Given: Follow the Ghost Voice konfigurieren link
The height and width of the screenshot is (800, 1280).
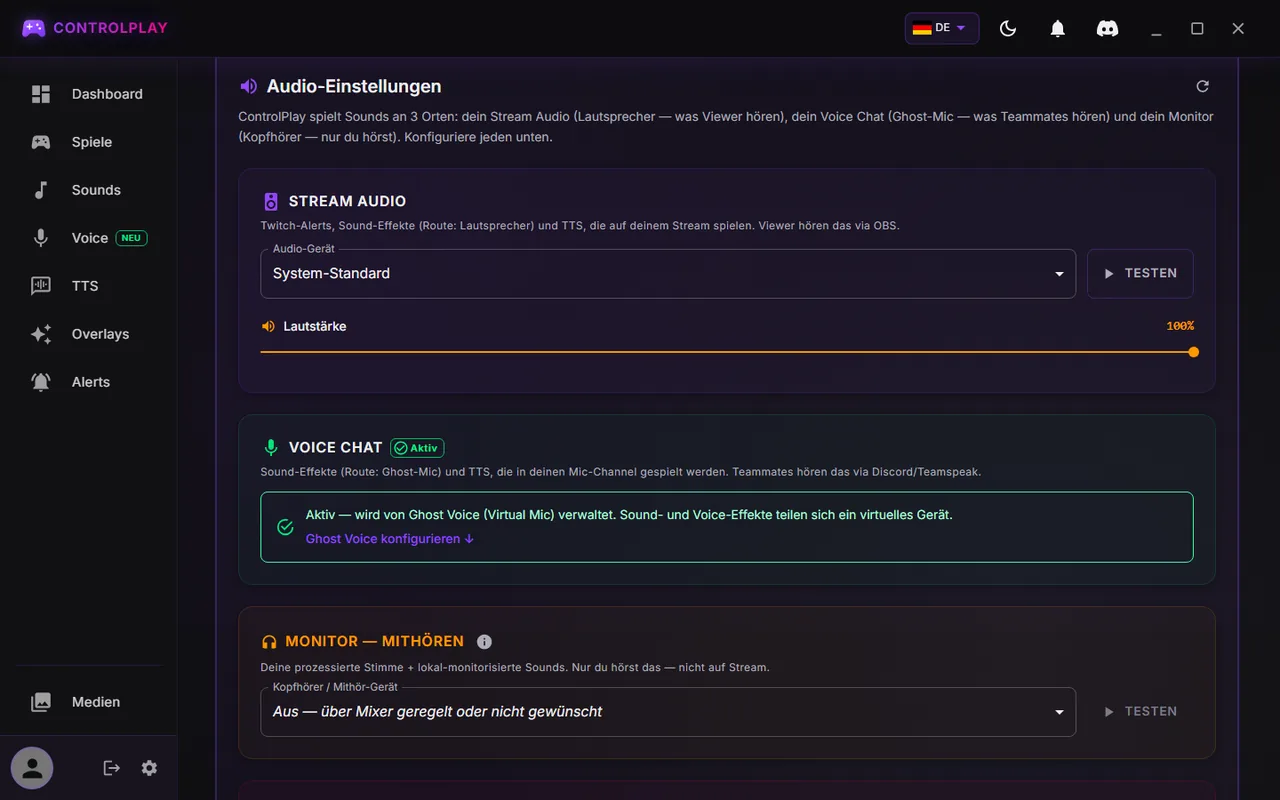Looking at the screenshot, I should click(x=390, y=539).
